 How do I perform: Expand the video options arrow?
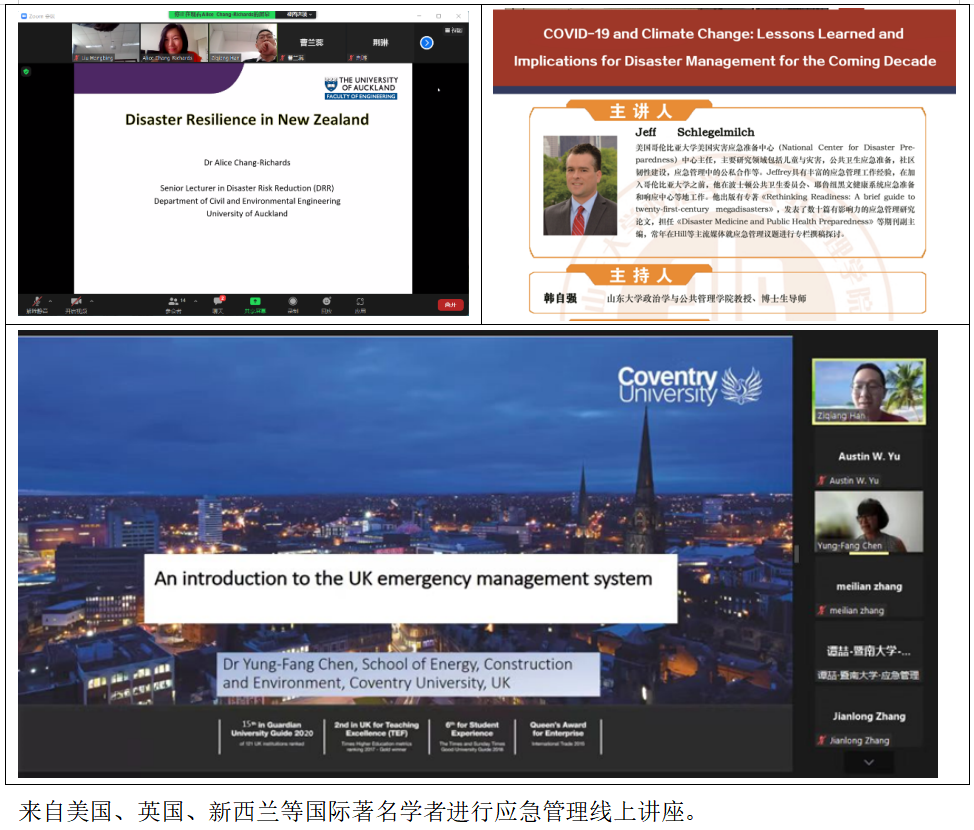(92, 301)
